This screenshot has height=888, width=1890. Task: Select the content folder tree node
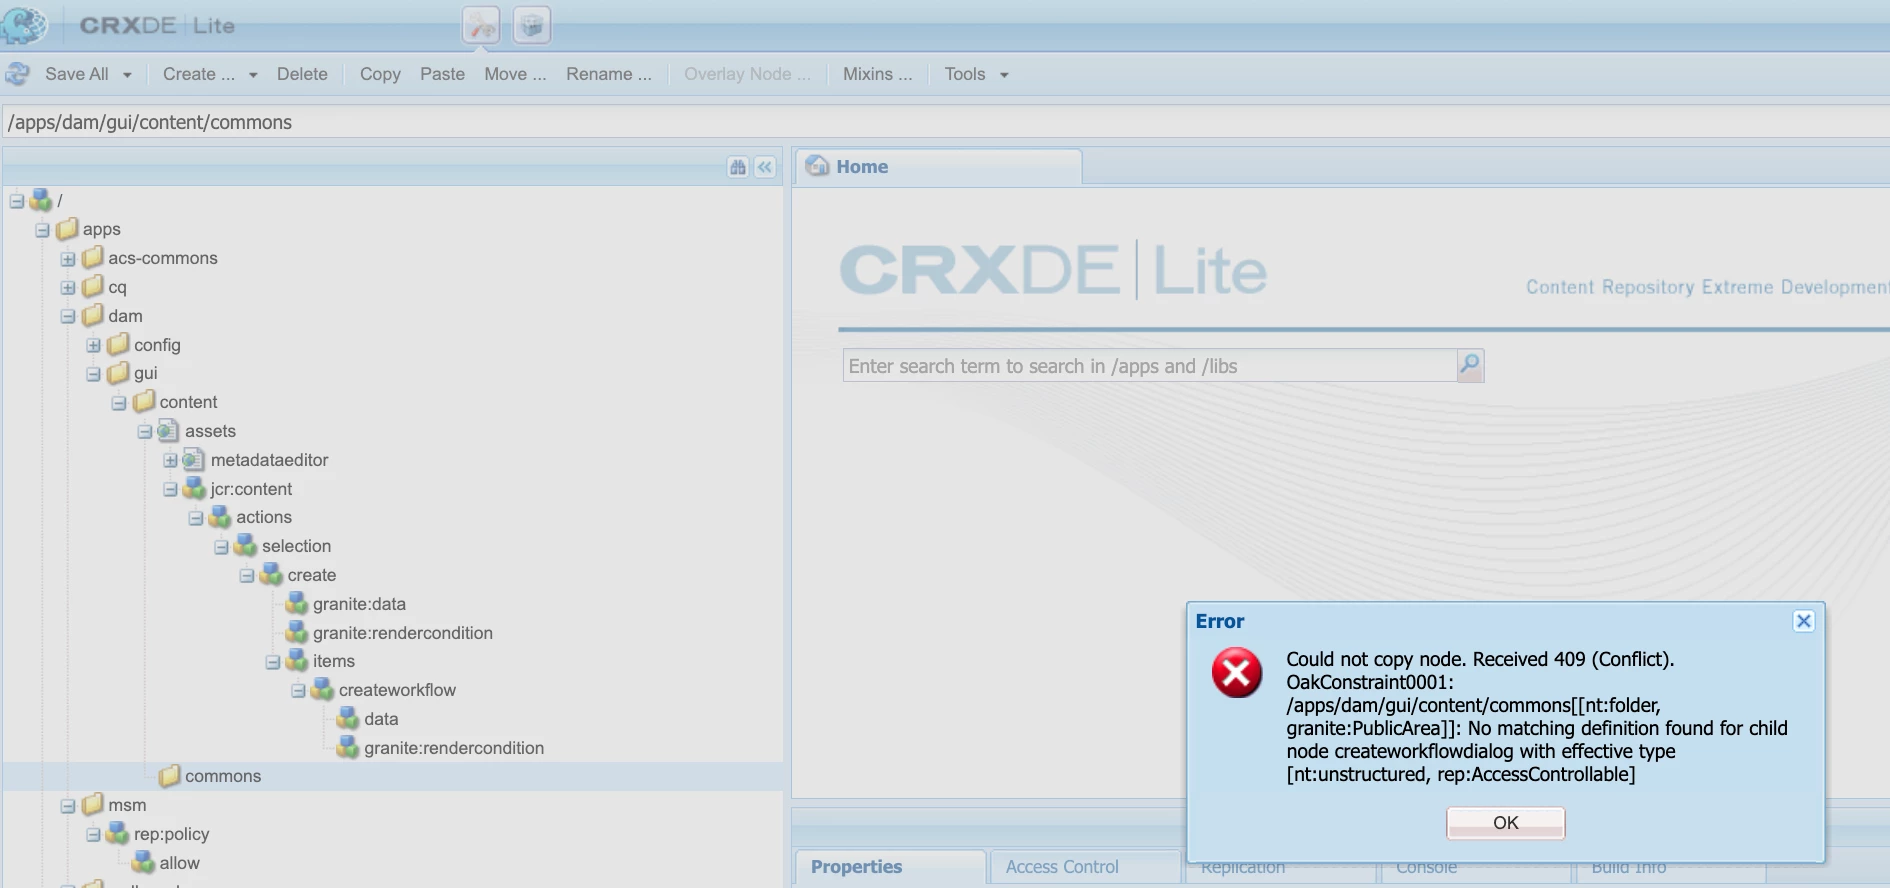(x=188, y=402)
